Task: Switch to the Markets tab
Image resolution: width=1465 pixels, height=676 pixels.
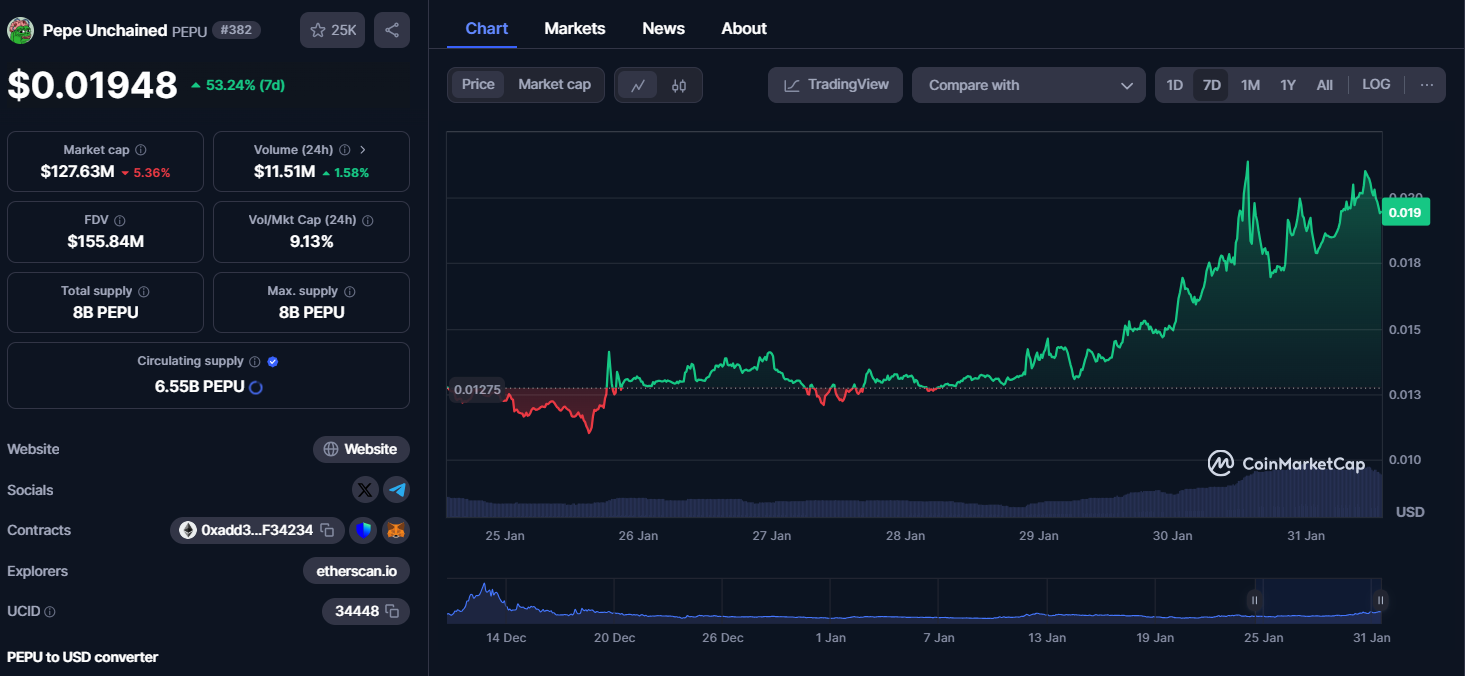Action: pos(575,29)
